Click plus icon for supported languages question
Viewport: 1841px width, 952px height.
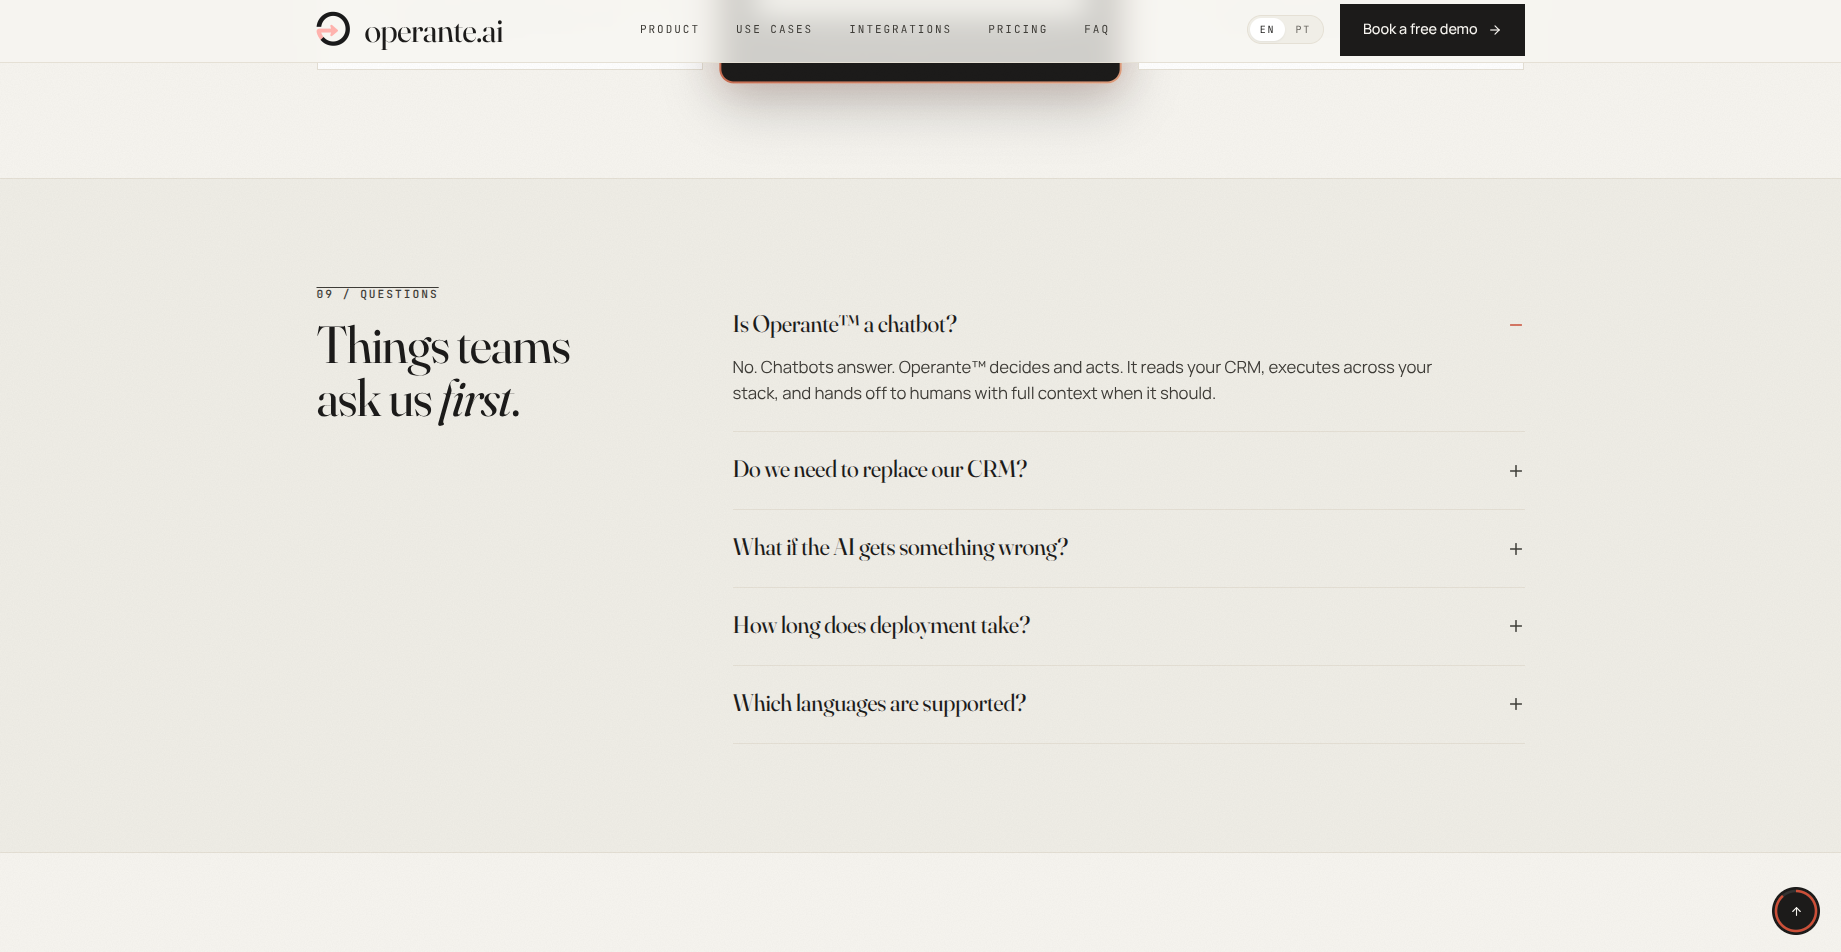[x=1516, y=704]
